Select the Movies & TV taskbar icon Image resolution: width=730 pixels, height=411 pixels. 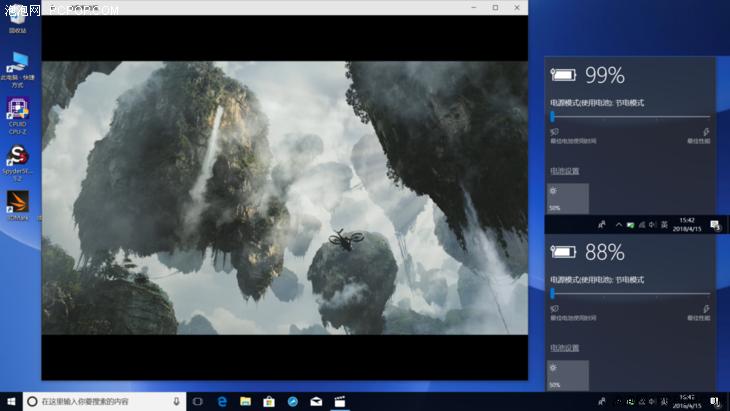[340, 401]
